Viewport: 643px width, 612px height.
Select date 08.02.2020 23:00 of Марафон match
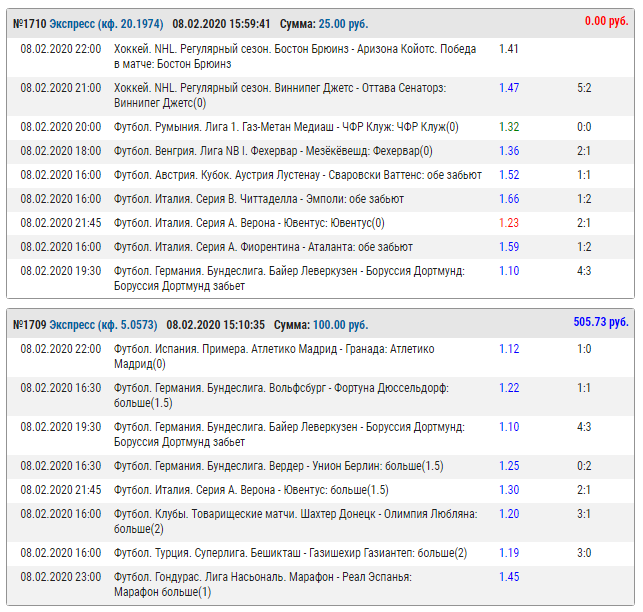tap(61, 577)
